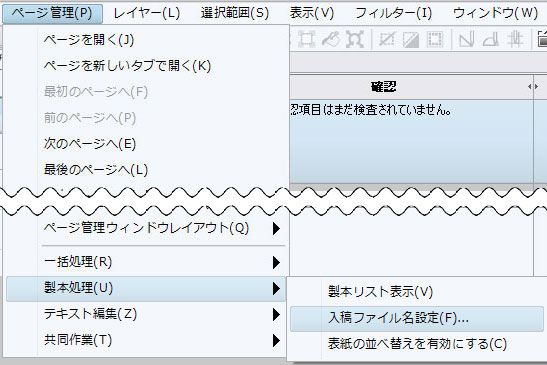Expand the テキスト編集(Z) submenu

click(146, 314)
